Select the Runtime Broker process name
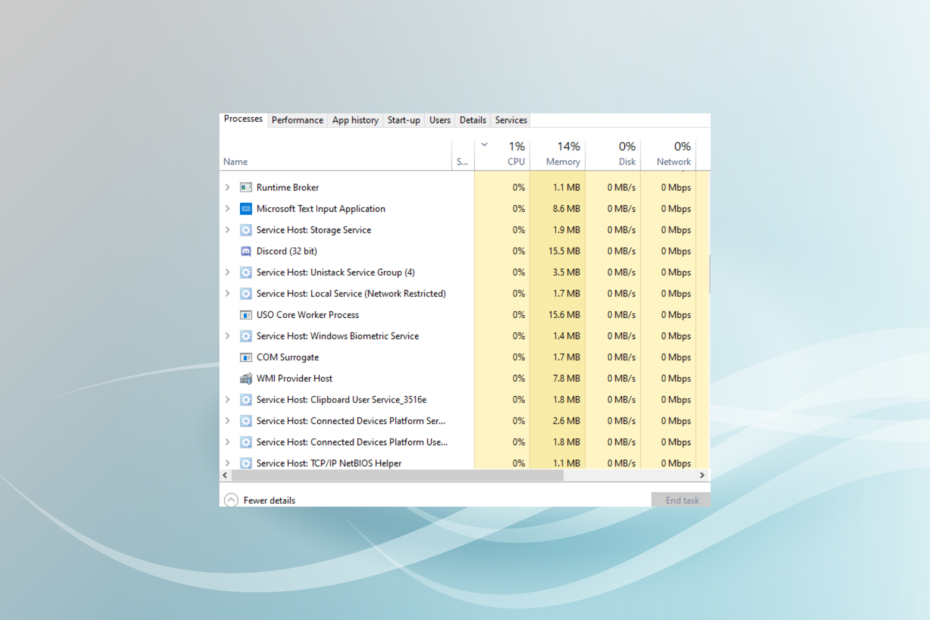Viewport: 930px width, 620px height. point(288,187)
